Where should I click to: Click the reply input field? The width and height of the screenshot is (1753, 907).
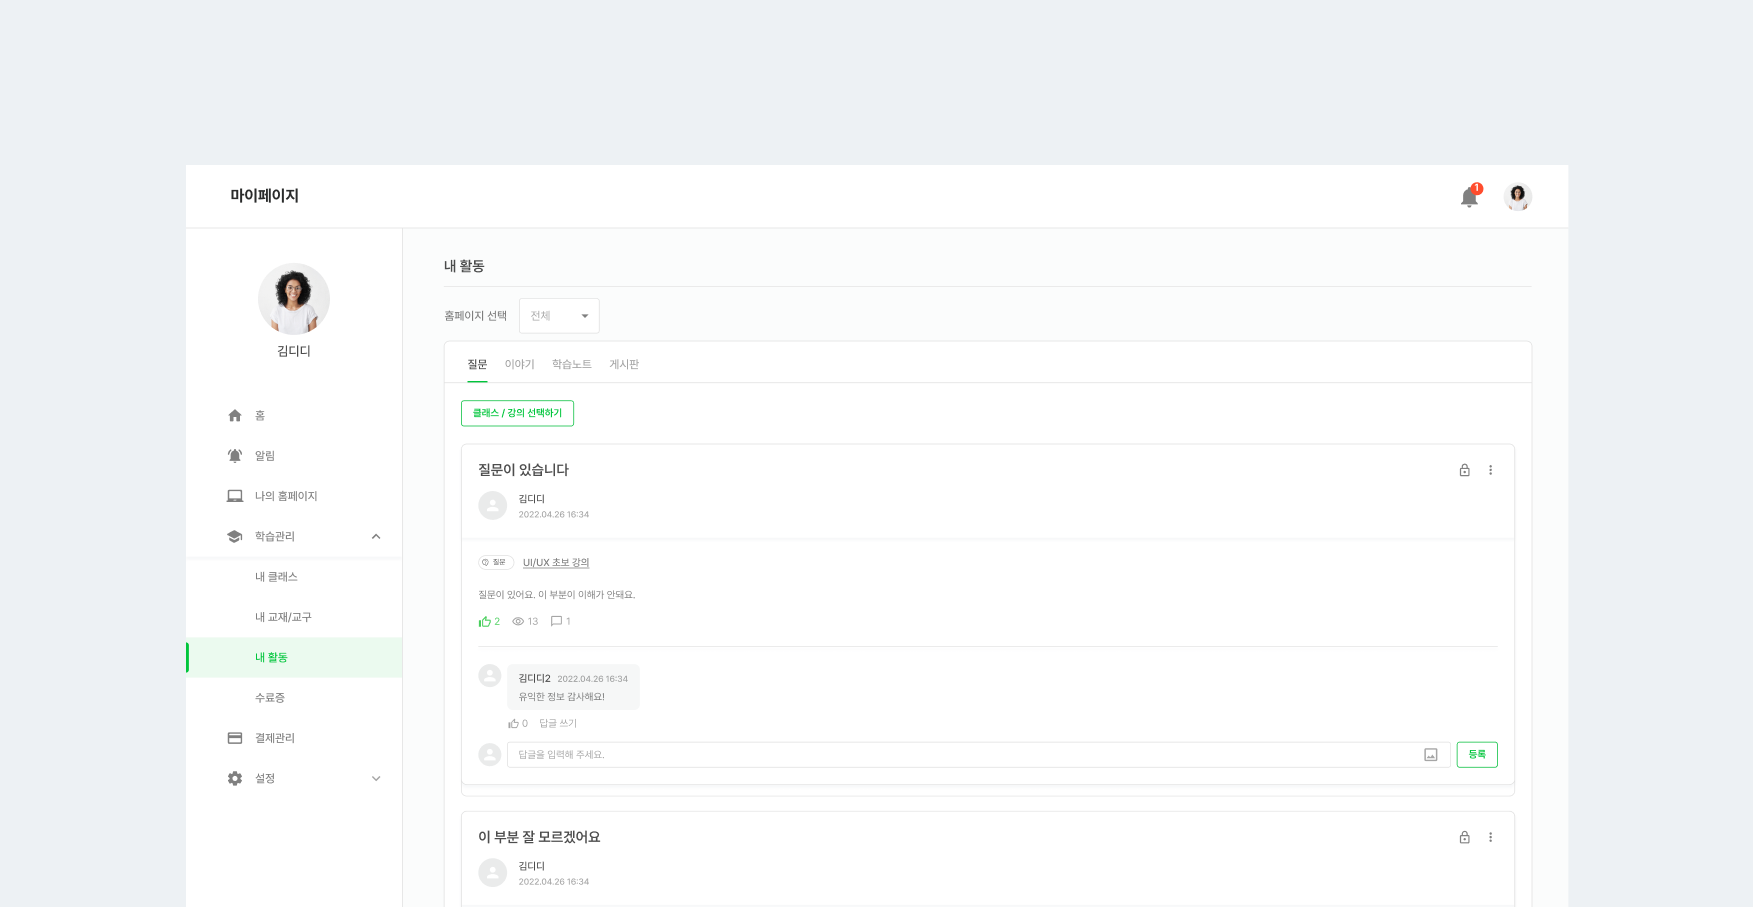pyautogui.click(x=960, y=755)
